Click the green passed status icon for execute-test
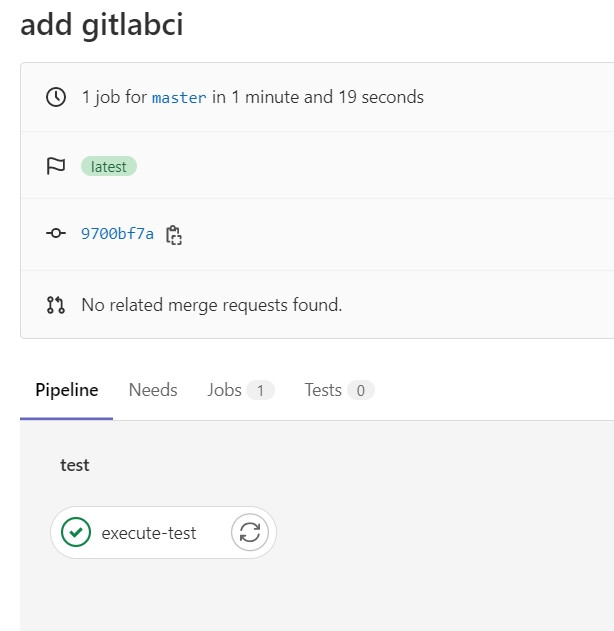This screenshot has width=614, height=631. [76, 532]
